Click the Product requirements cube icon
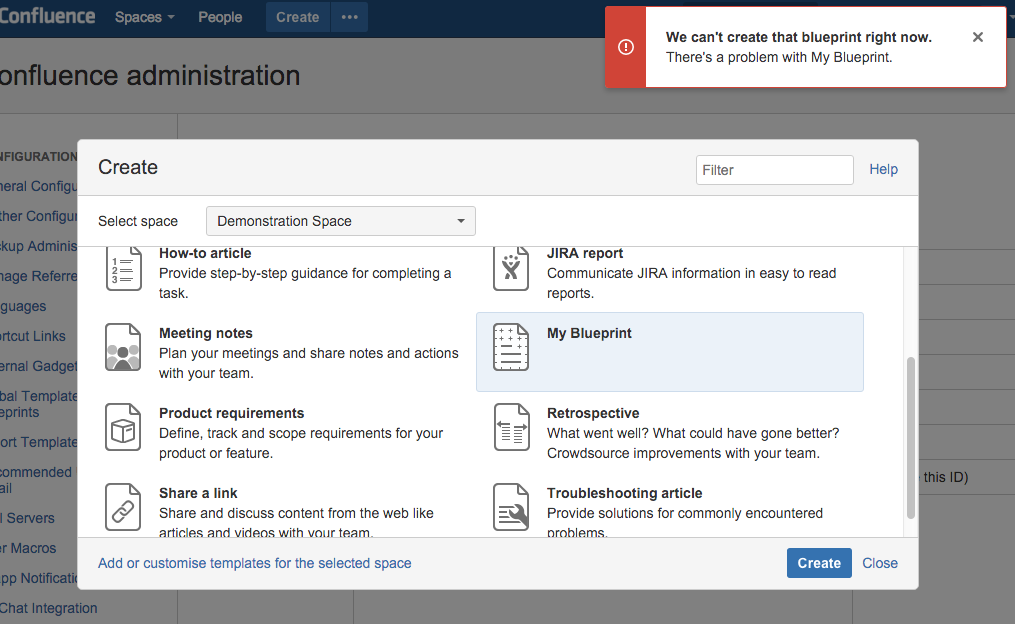 (x=123, y=427)
